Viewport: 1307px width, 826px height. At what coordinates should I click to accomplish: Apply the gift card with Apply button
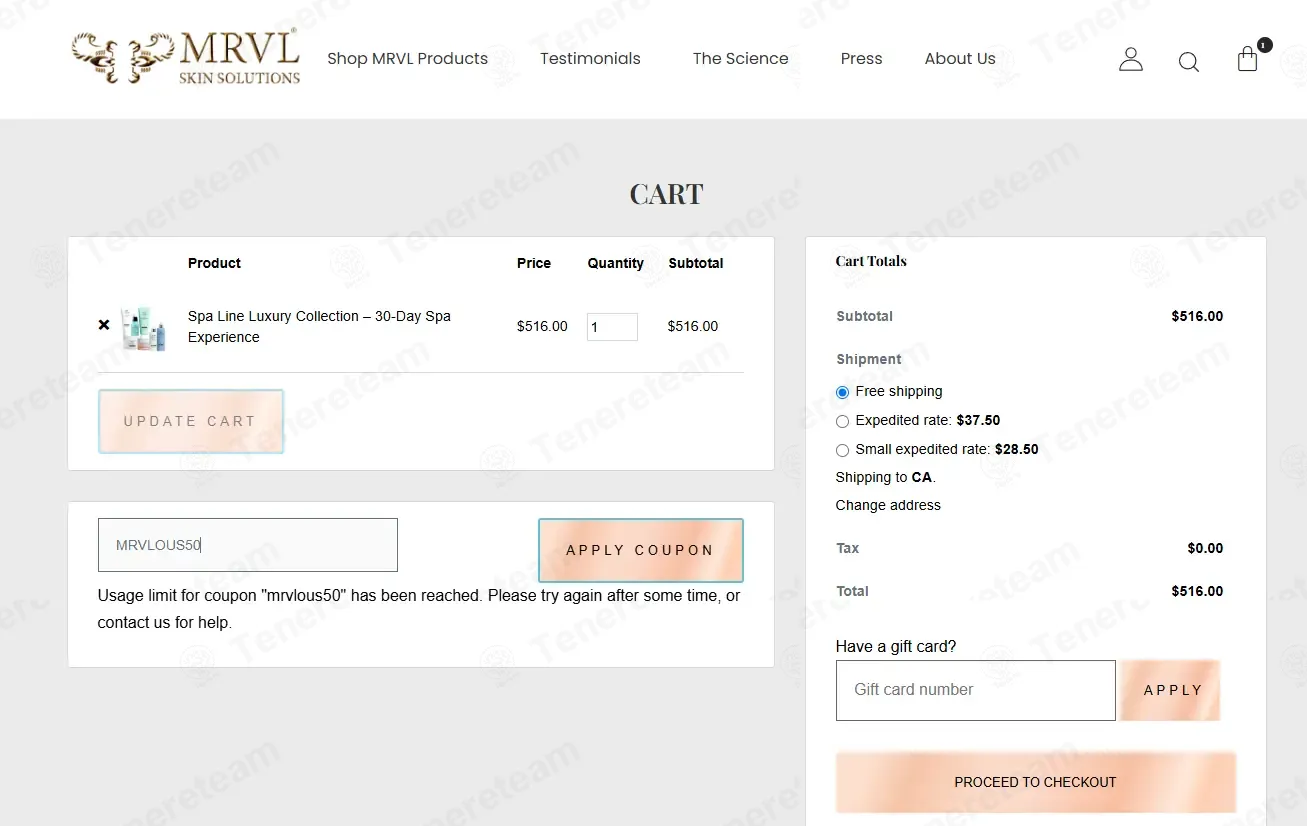[1172, 690]
